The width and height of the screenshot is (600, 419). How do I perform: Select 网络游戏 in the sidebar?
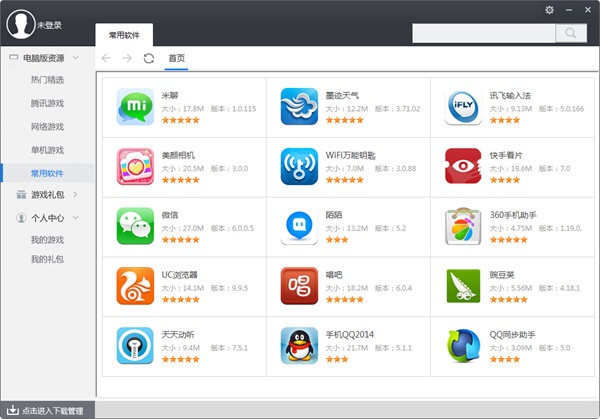[47, 127]
